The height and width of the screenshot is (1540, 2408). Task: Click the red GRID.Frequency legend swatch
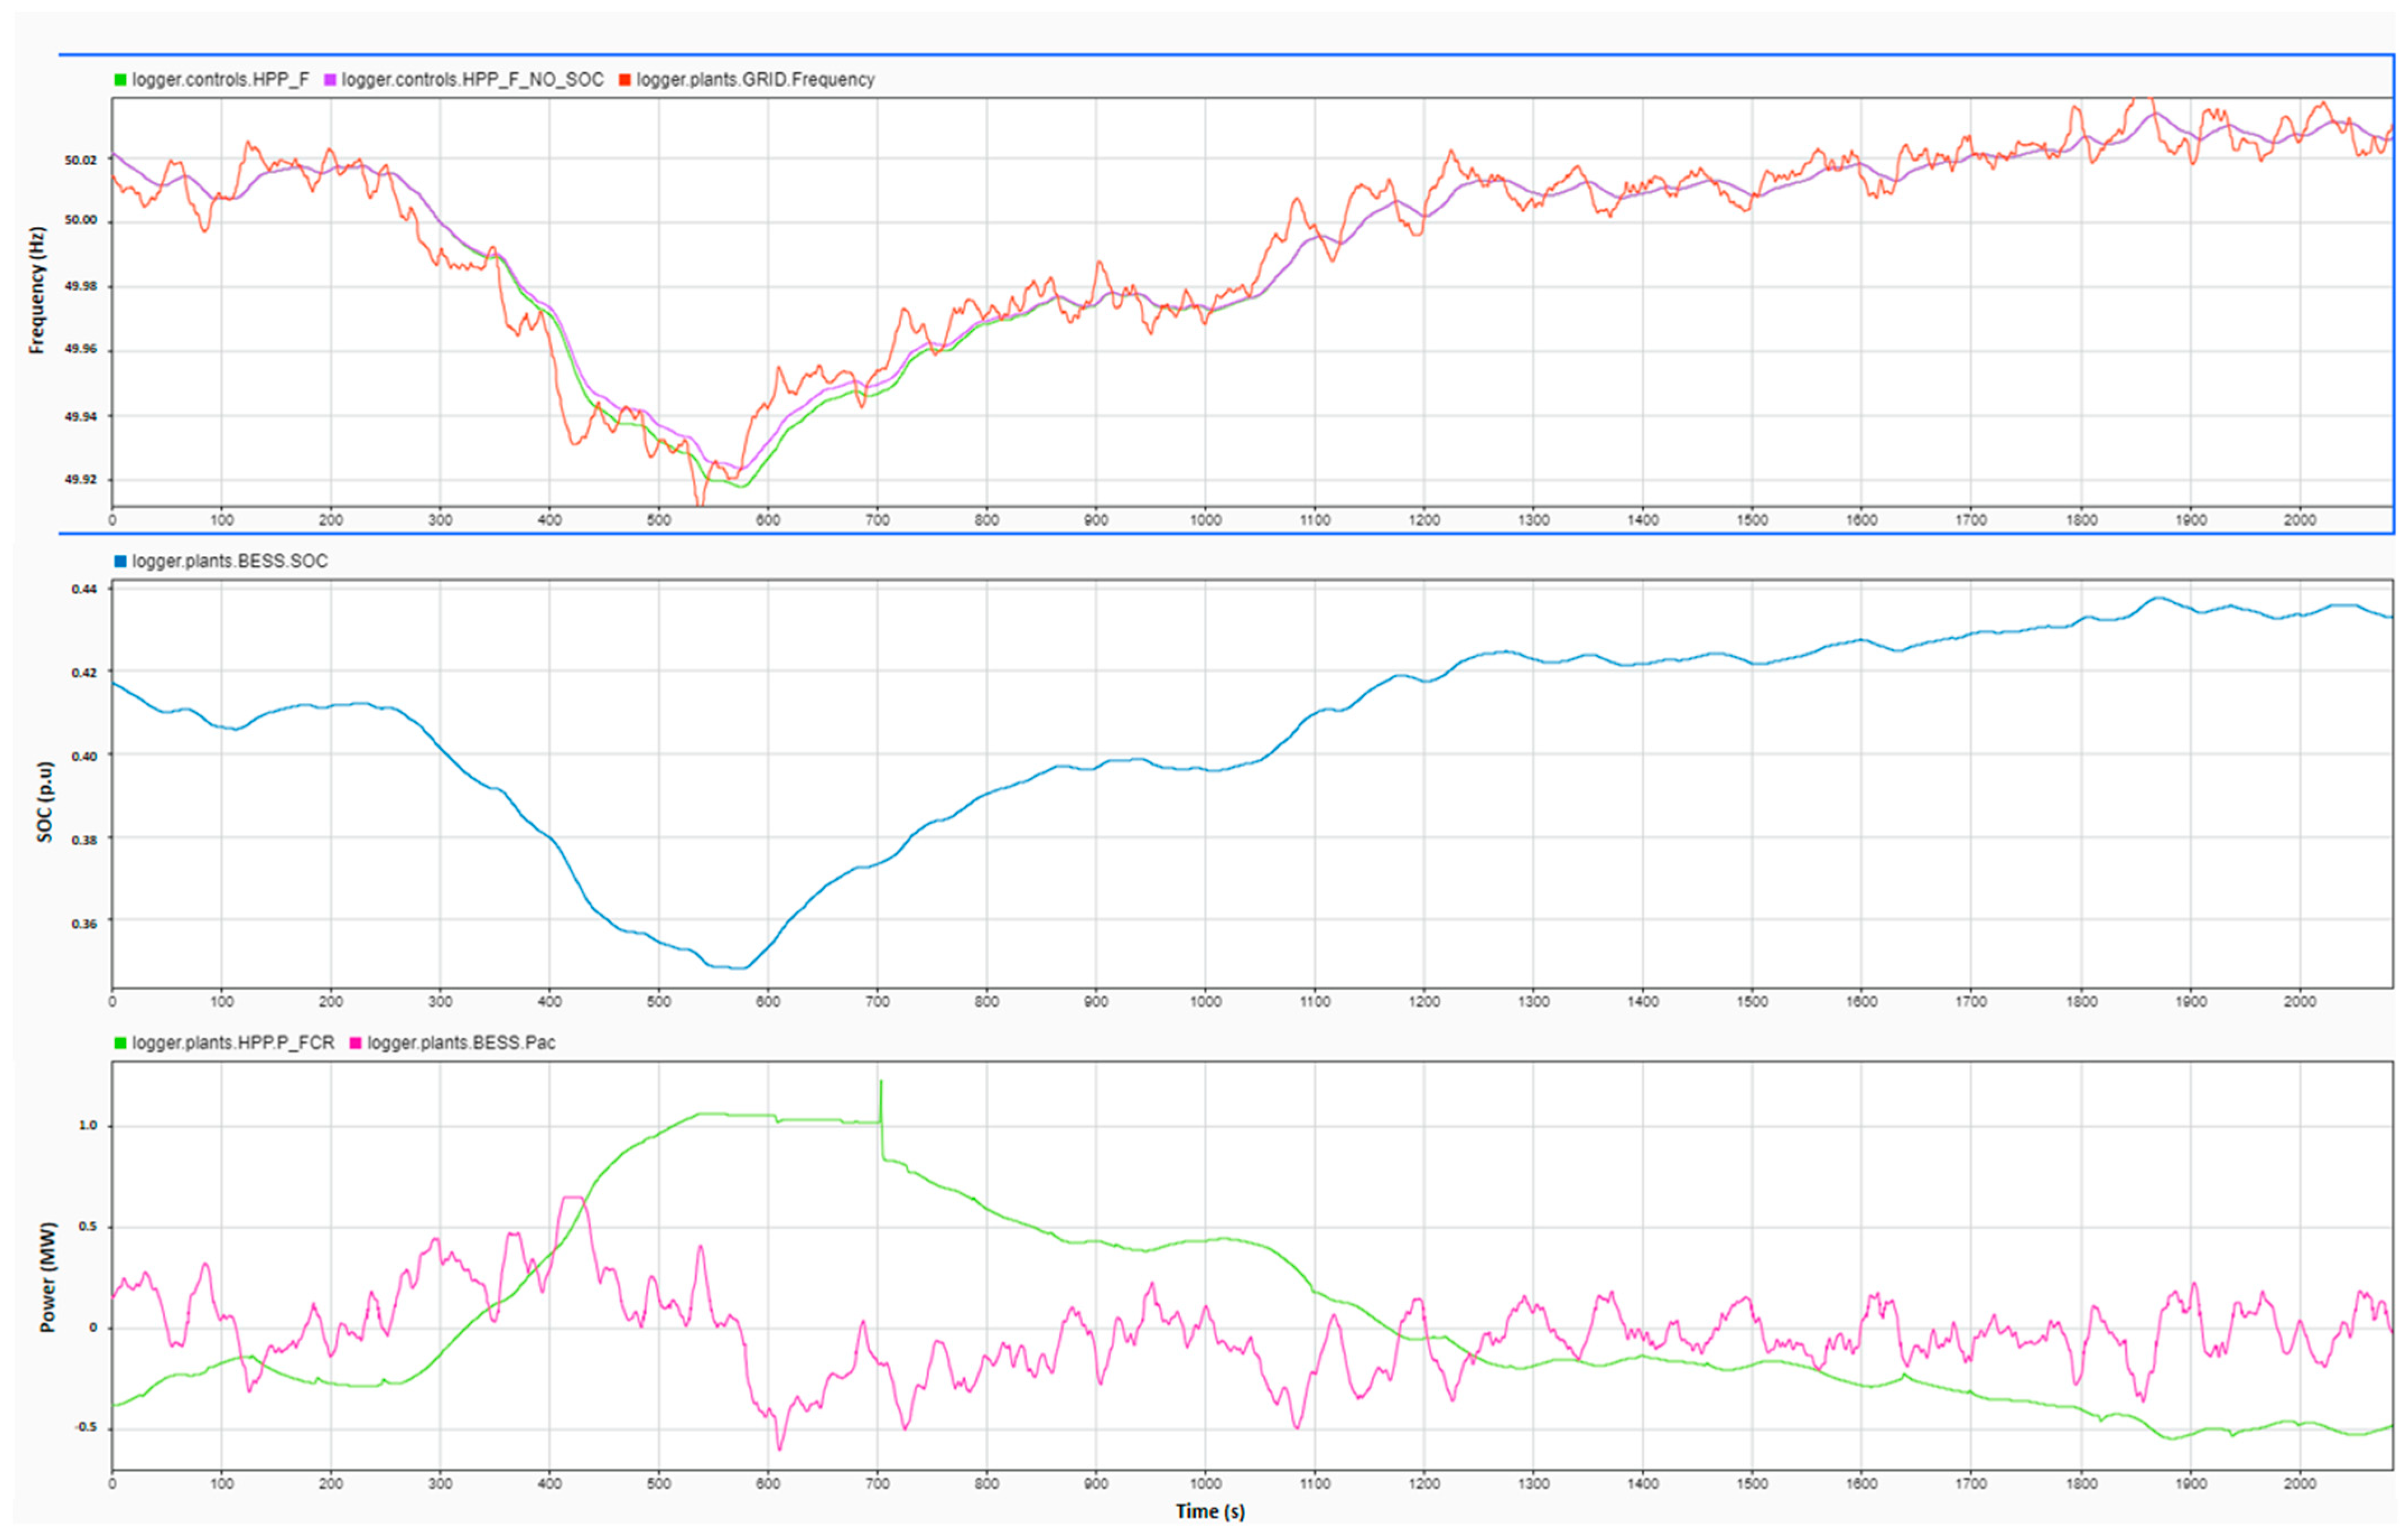click(x=625, y=80)
